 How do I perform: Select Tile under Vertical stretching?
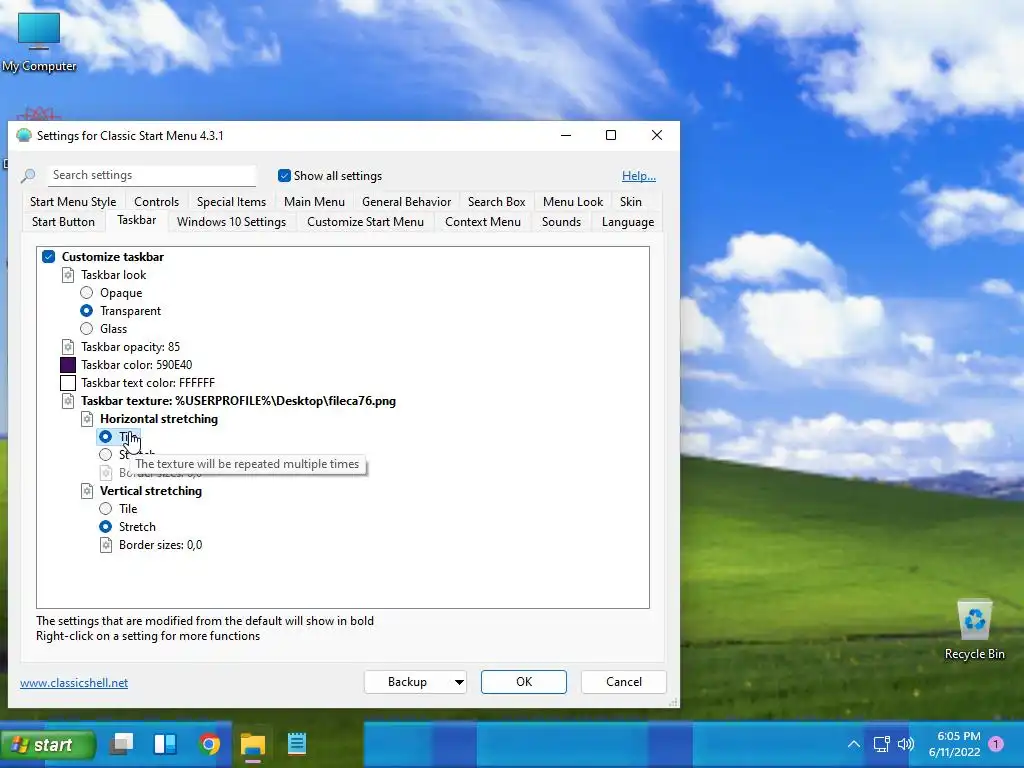click(x=105, y=509)
